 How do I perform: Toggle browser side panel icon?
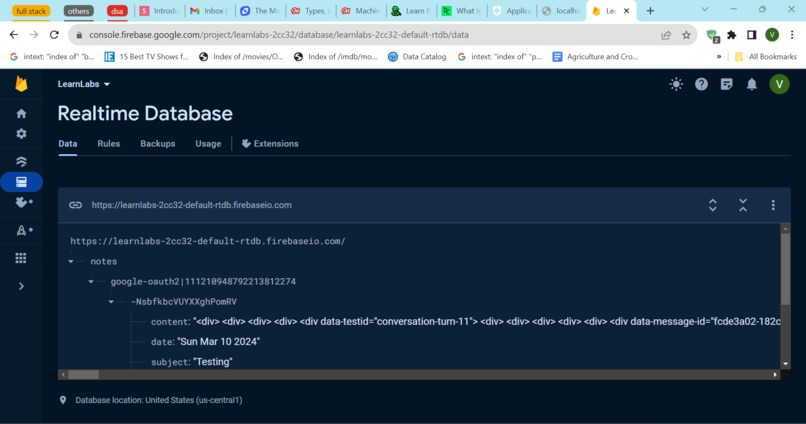pyautogui.click(x=752, y=35)
